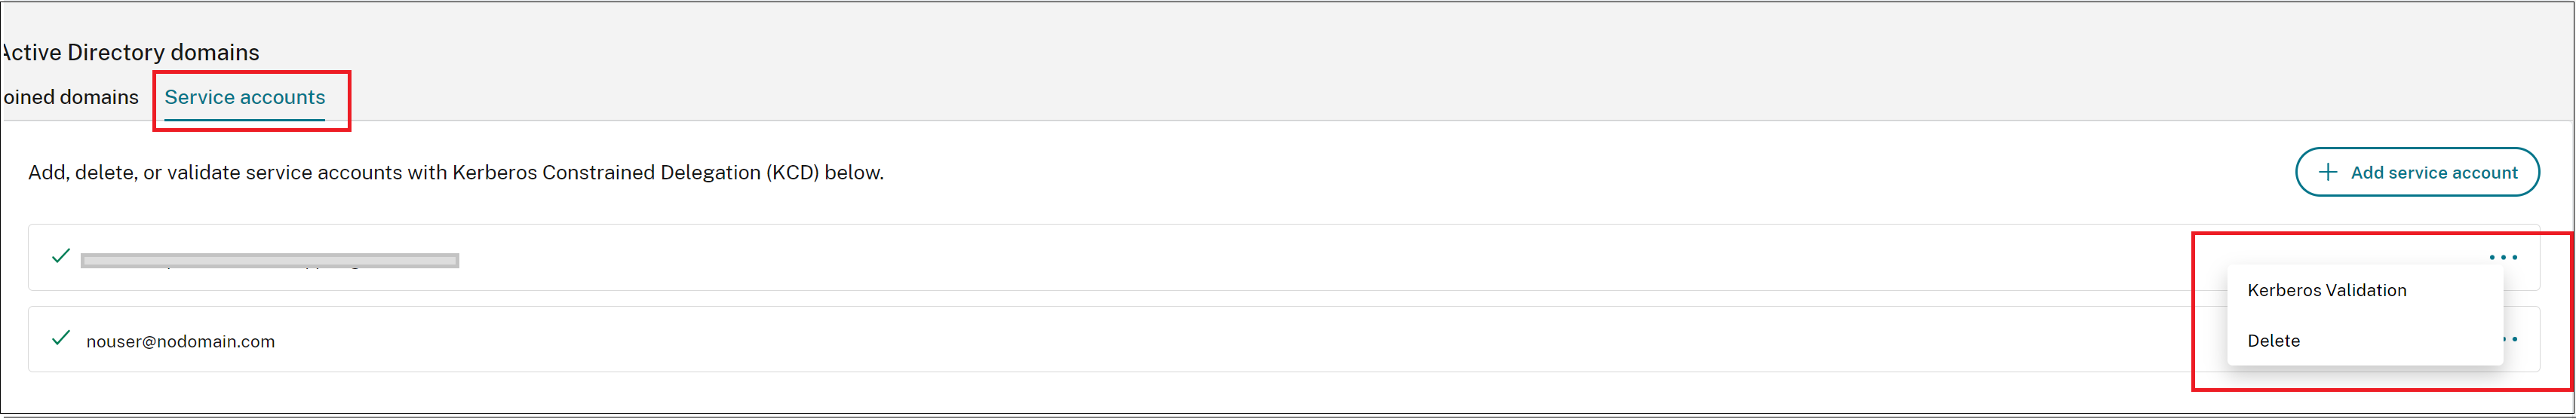Click the Active Directory domains heading

click(x=130, y=52)
